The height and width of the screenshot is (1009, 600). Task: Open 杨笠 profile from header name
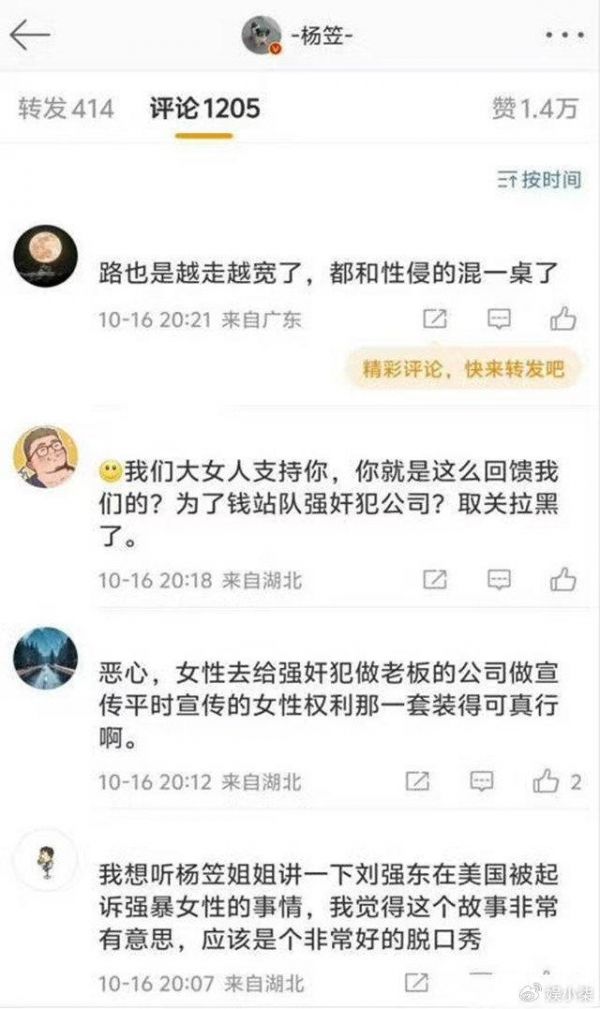tap(322, 35)
